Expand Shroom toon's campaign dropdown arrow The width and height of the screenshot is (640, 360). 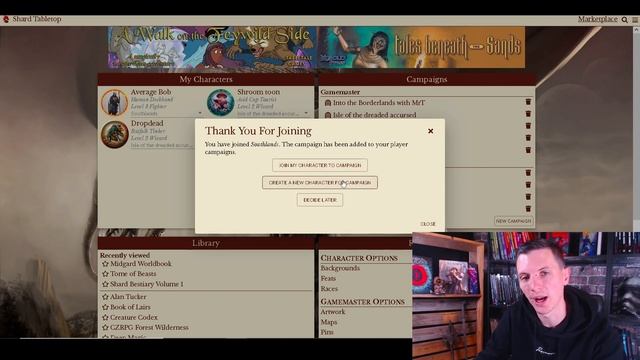coord(306,113)
